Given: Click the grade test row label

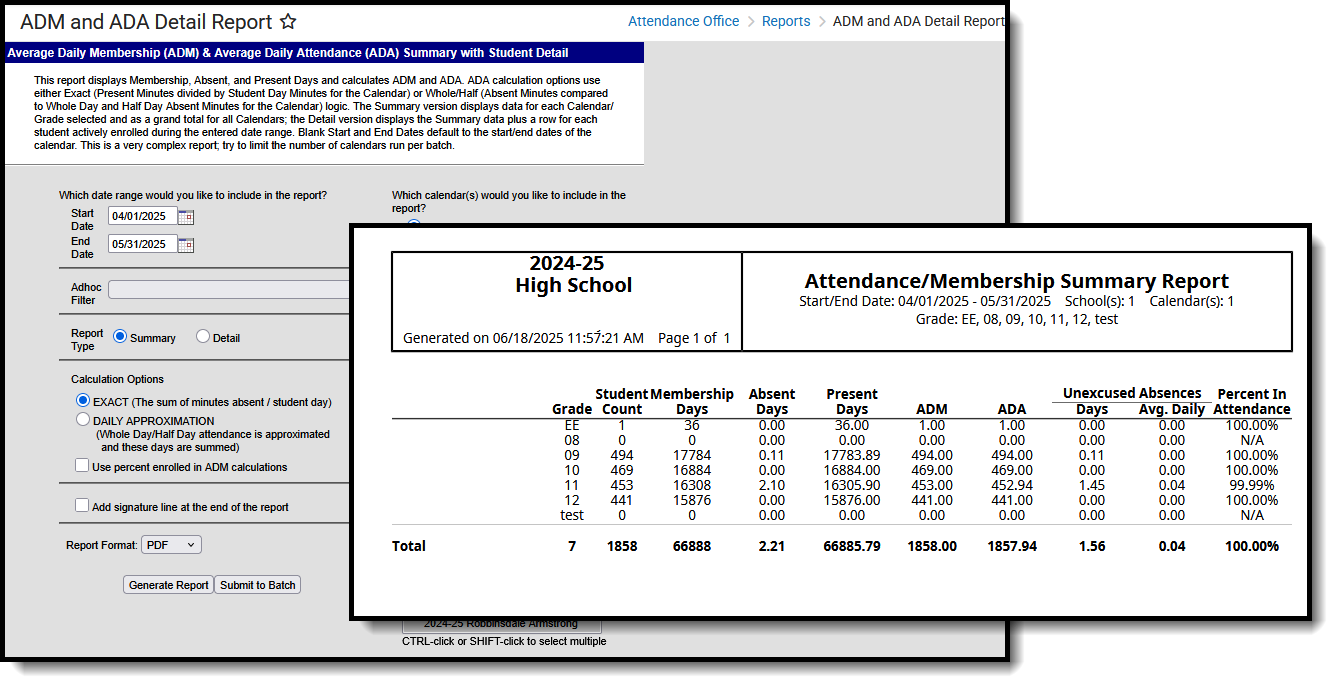Looking at the screenshot, I should tap(572, 515).
